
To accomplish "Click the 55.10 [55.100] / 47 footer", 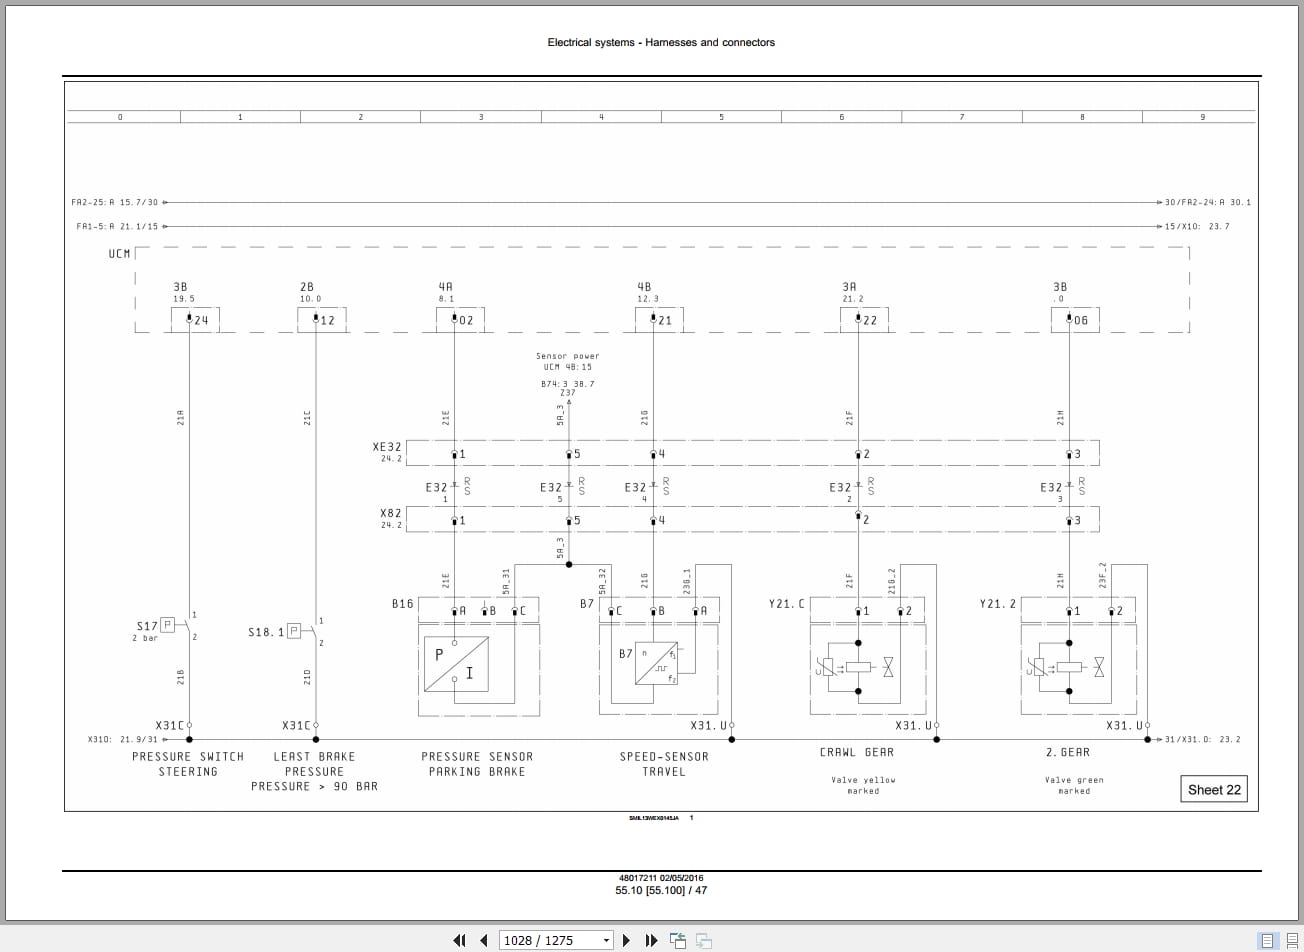I will click(661, 890).
